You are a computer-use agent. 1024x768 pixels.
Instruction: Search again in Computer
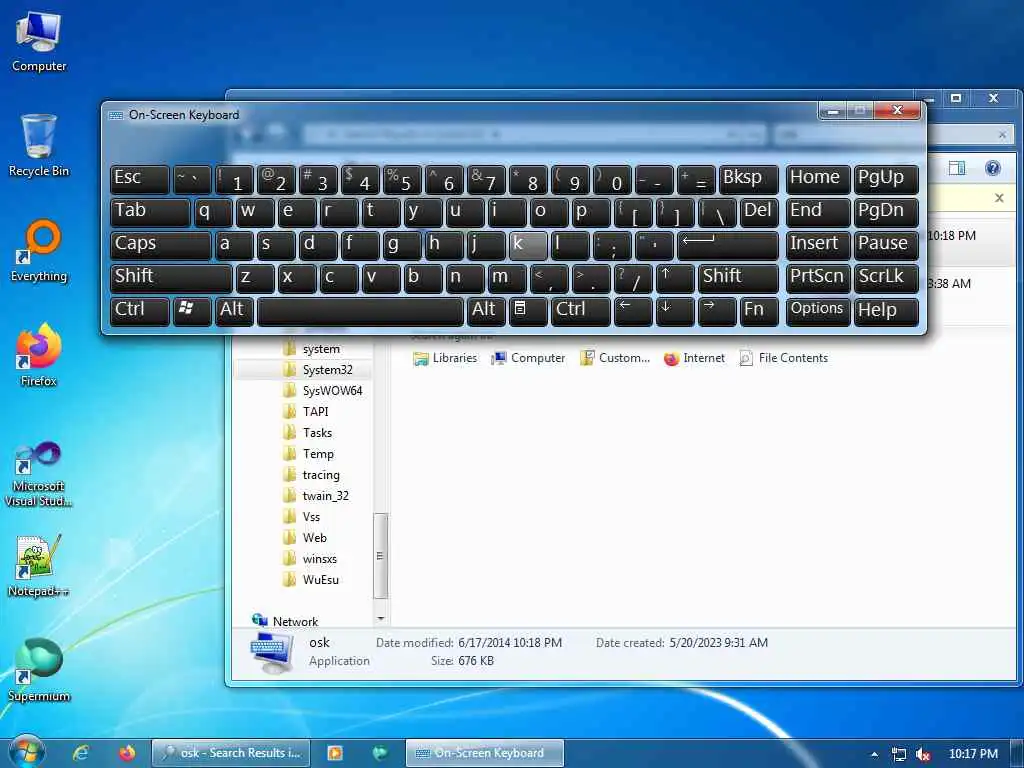point(528,358)
